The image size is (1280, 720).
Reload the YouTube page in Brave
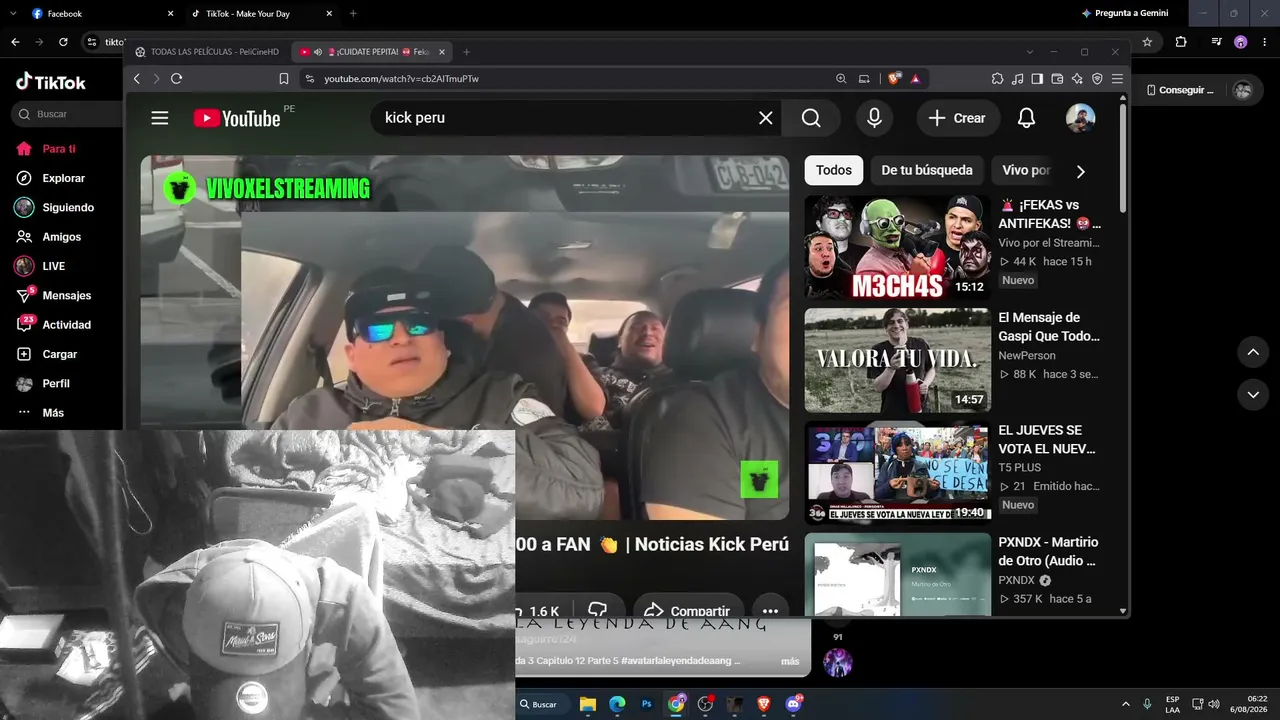pyautogui.click(x=177, y=78)
